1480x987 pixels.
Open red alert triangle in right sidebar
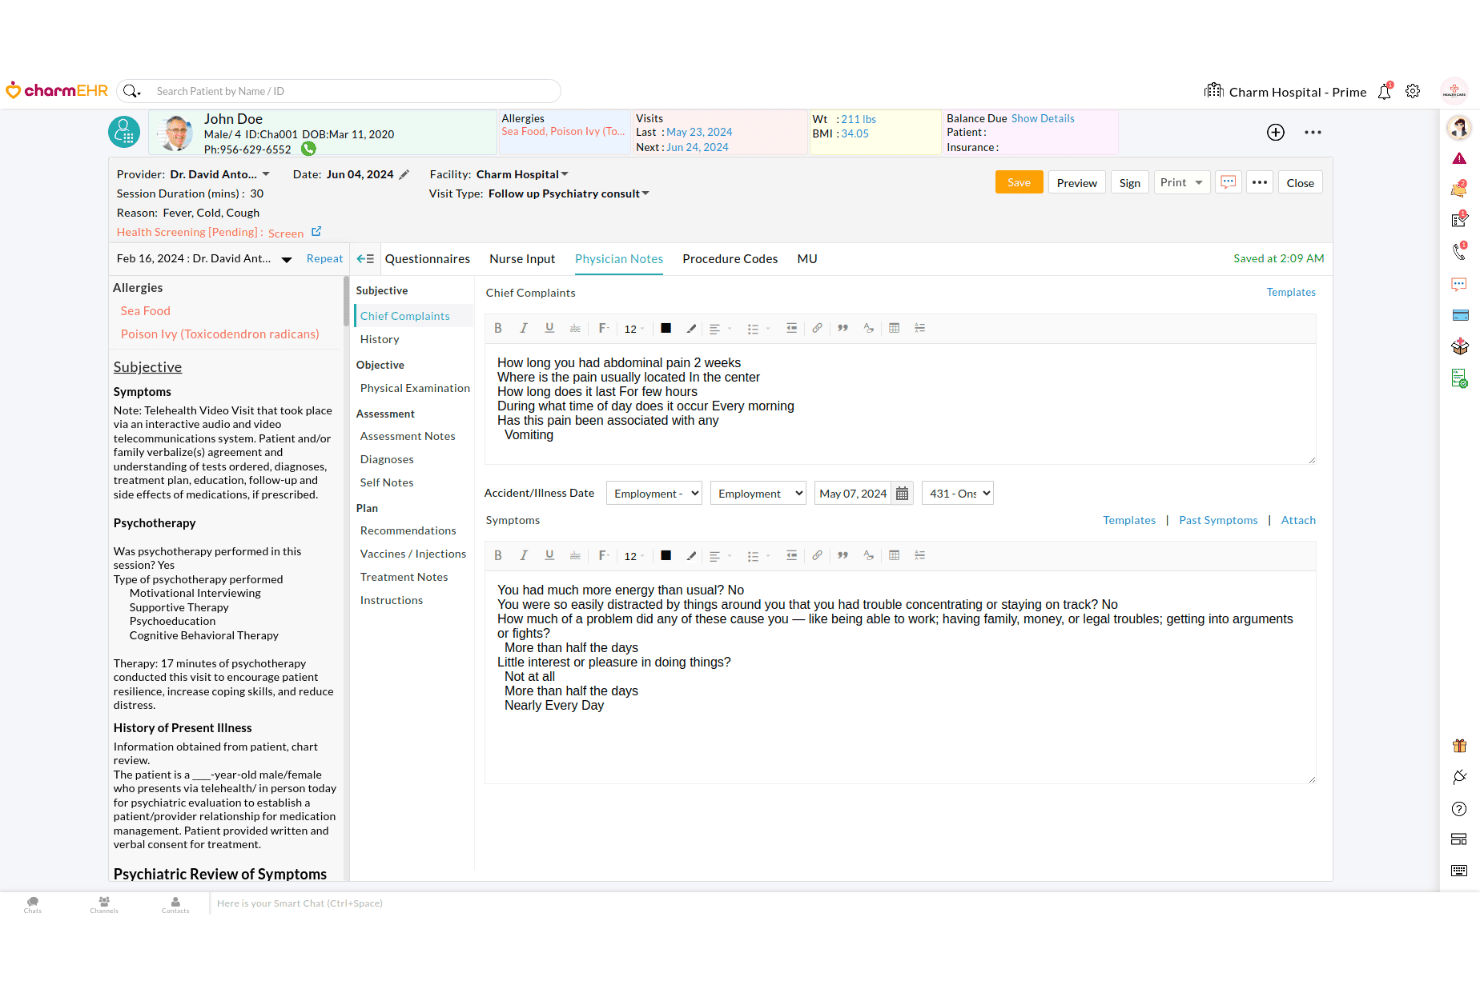click(x=1459, y=158)
